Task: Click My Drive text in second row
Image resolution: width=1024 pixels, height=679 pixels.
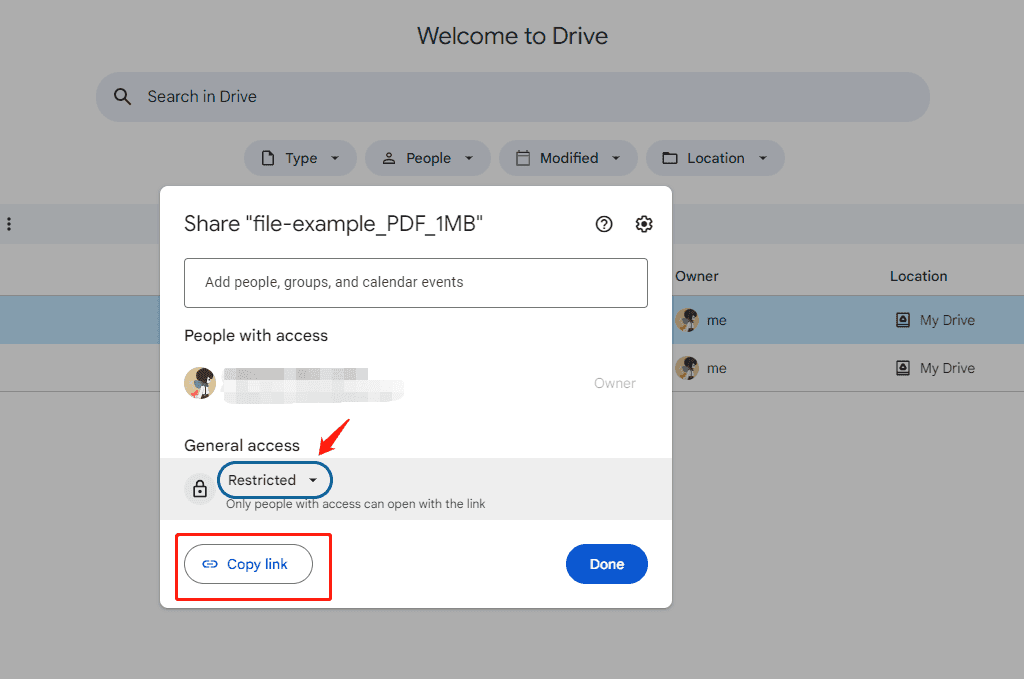Action: coord(947,368)
